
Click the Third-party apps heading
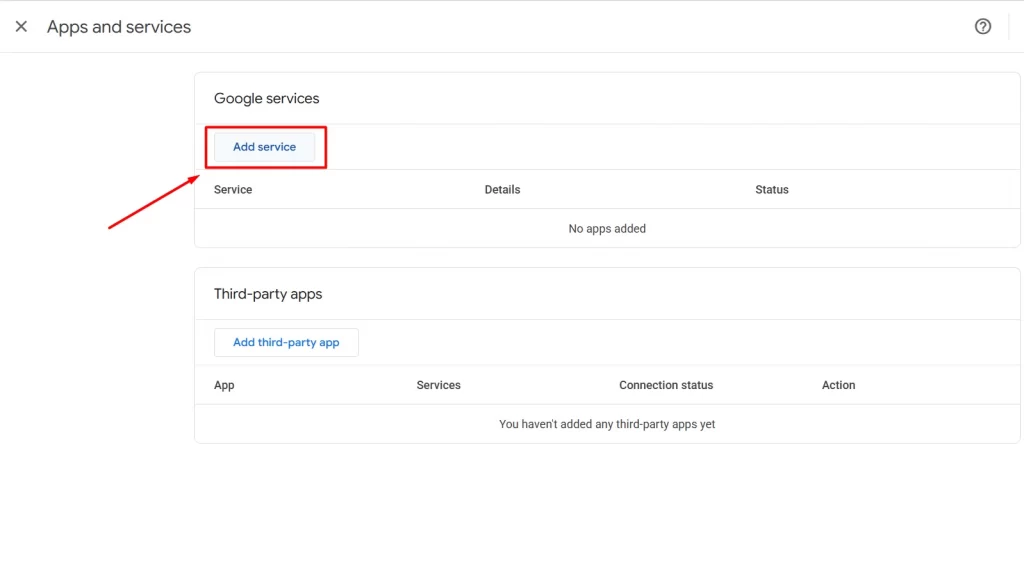(x=268, y=294)
